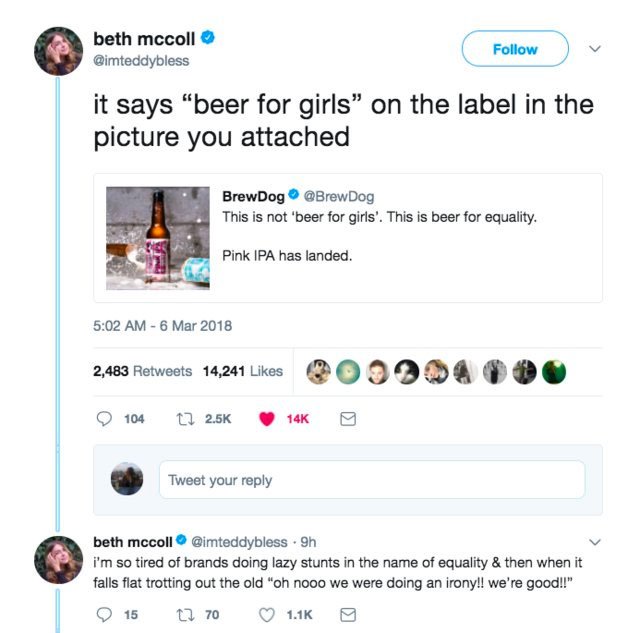Click beth mccoll's avatar at top
Image resolution: width=640 pixels, height=633 pixels.
58,50
